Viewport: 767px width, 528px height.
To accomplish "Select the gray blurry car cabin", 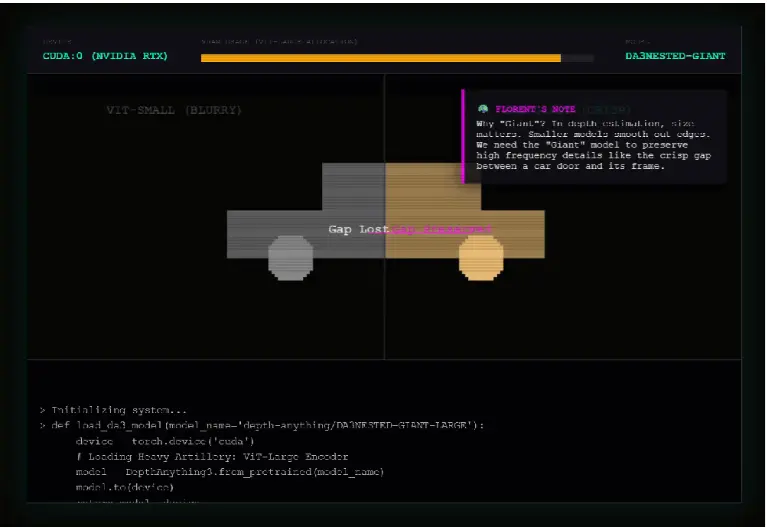I will click(x=353, y=187).
